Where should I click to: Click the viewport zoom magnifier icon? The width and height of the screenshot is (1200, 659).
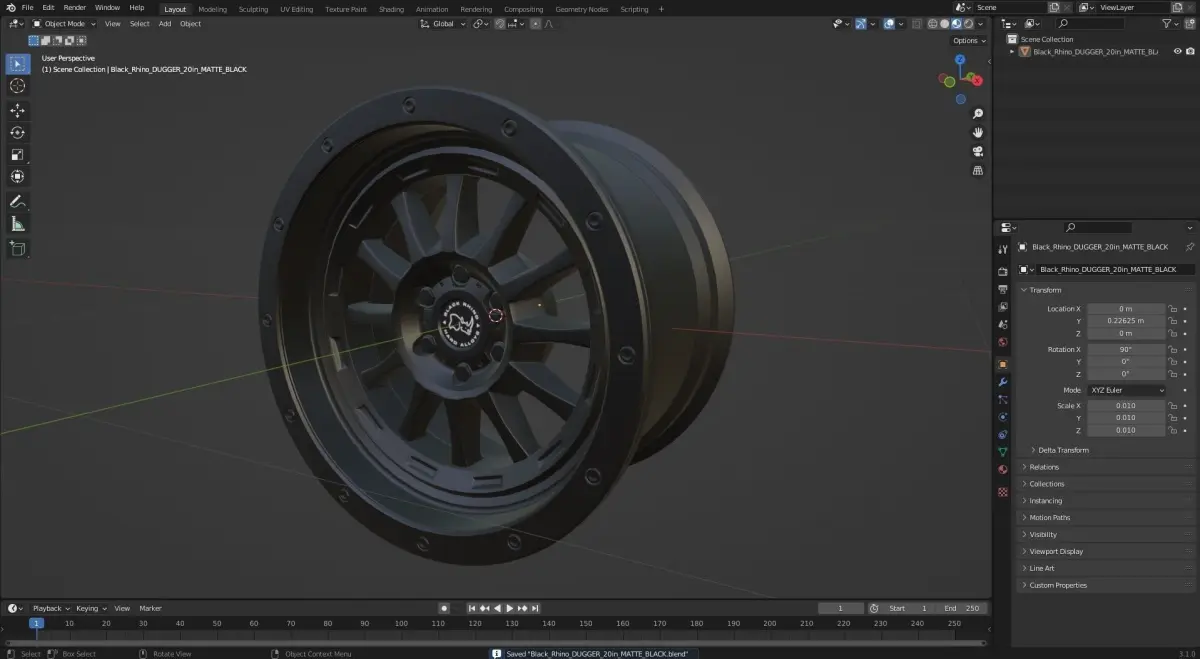[x=978, y=114]
